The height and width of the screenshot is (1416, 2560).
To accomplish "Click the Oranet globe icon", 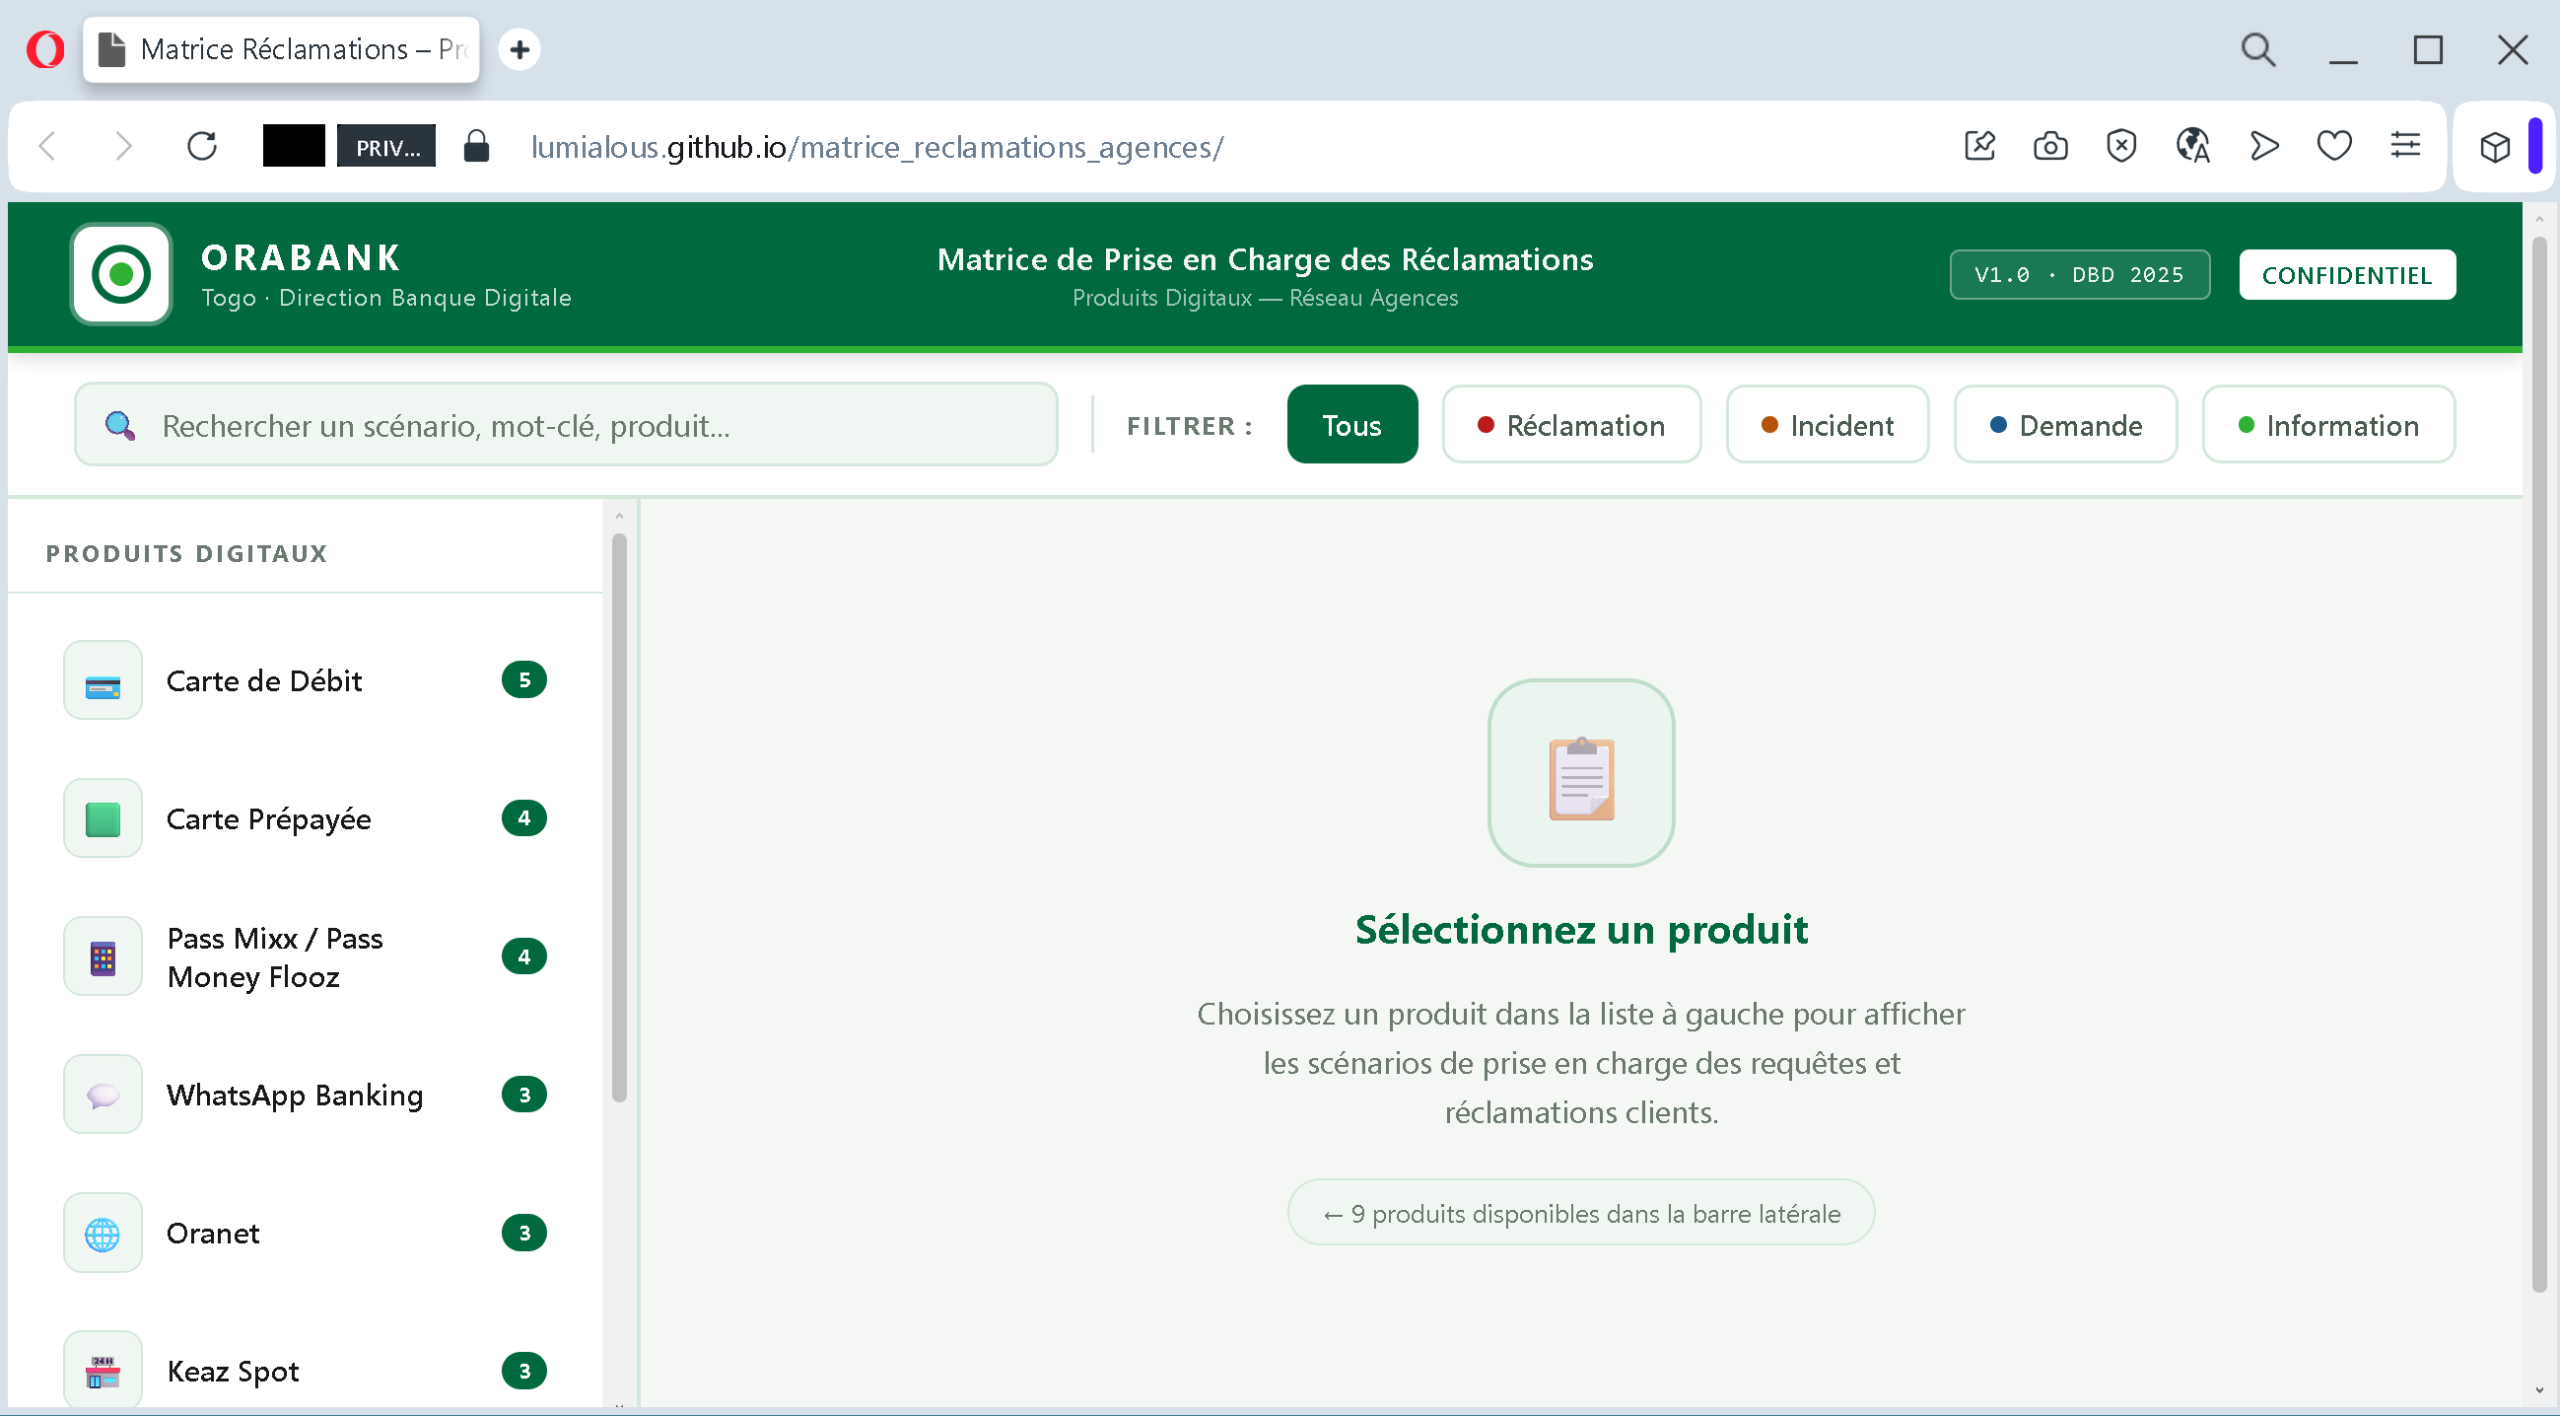I will pyautogui.click(x=102, y=1233).
